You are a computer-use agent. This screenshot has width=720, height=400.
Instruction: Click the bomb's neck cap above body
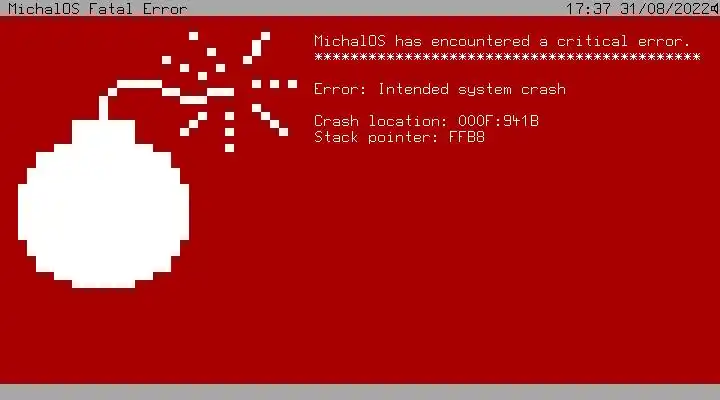[x=103, y=132]
